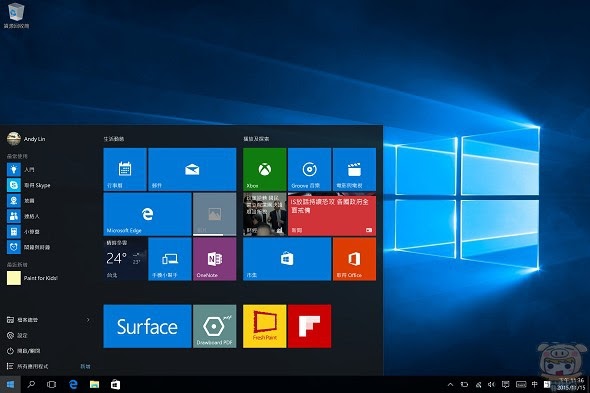Expand the File Explorer jump list arrow
The height and width of the screenshot is (393, 590).
click(88, 320)
